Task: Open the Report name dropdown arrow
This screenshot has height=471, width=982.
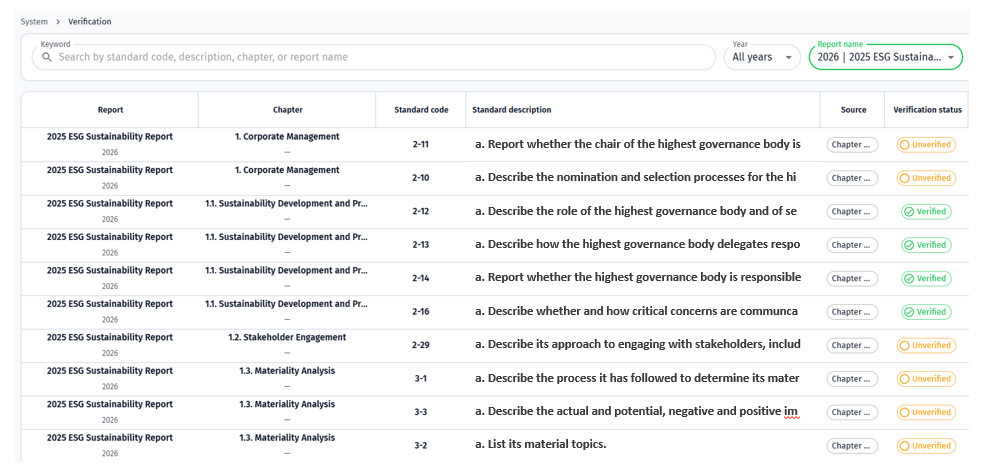Action: click(951, 58)
